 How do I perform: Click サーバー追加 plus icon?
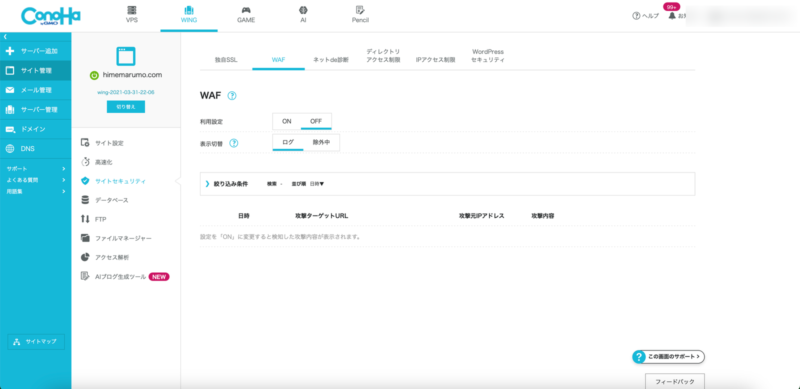[10, 51]
